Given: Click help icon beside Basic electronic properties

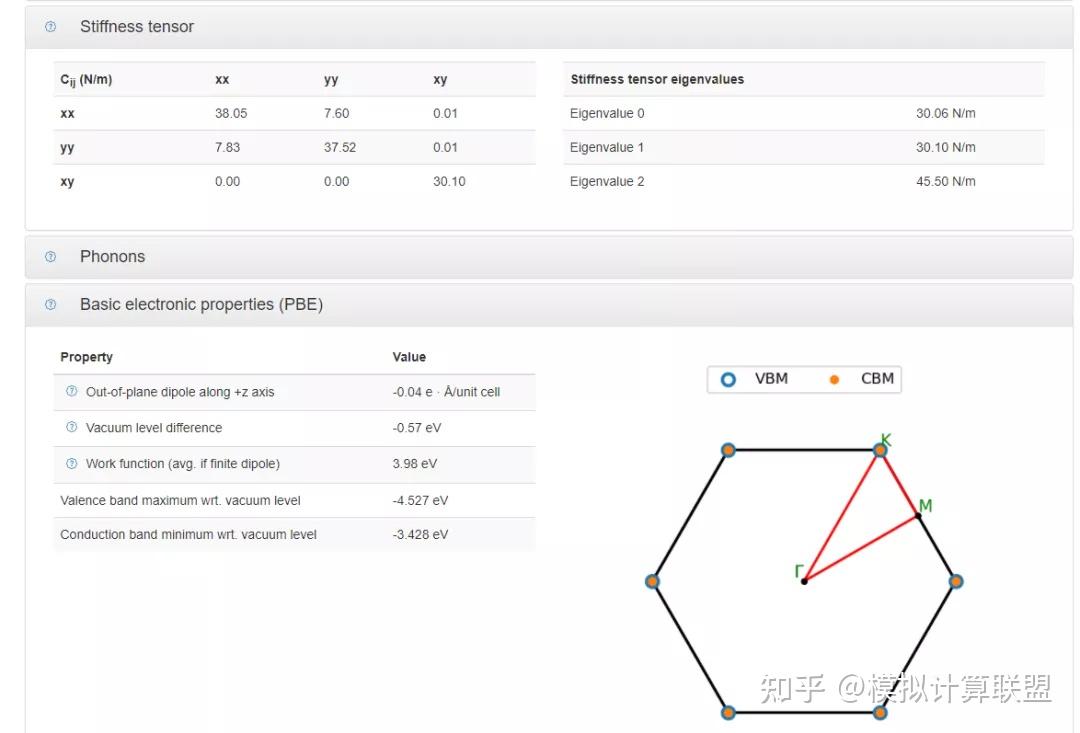Looking at the screenshot, I should pyautogui.click(x=51, y=305).
